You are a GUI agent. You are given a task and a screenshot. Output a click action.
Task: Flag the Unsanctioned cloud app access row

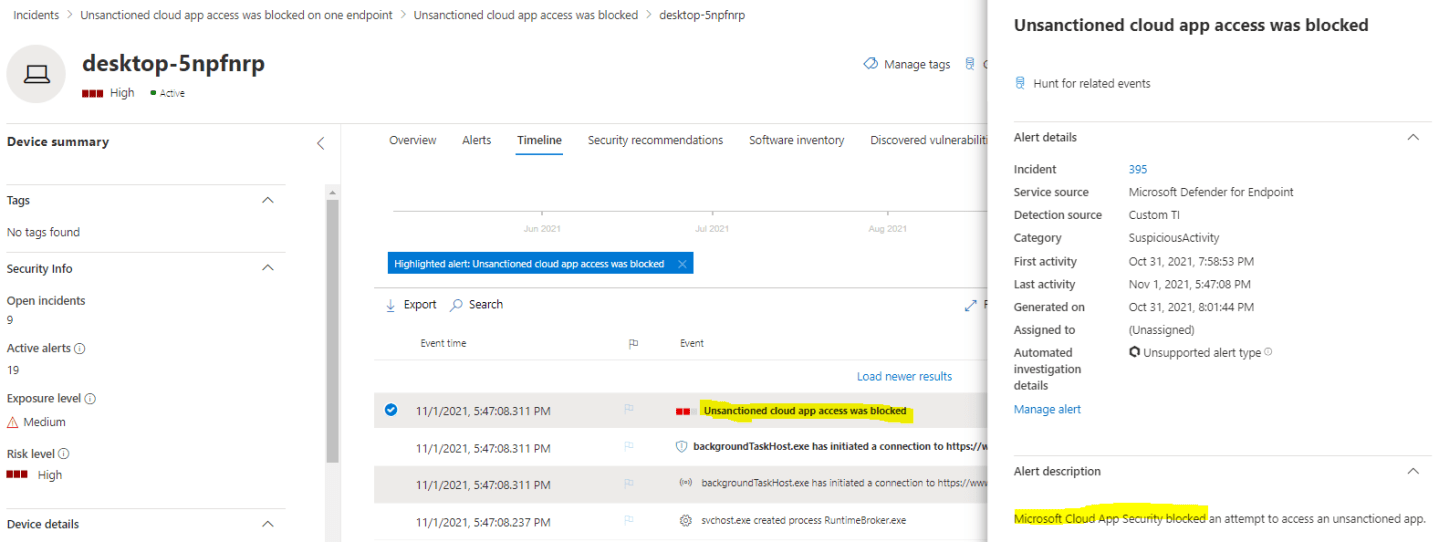[629, 410]
